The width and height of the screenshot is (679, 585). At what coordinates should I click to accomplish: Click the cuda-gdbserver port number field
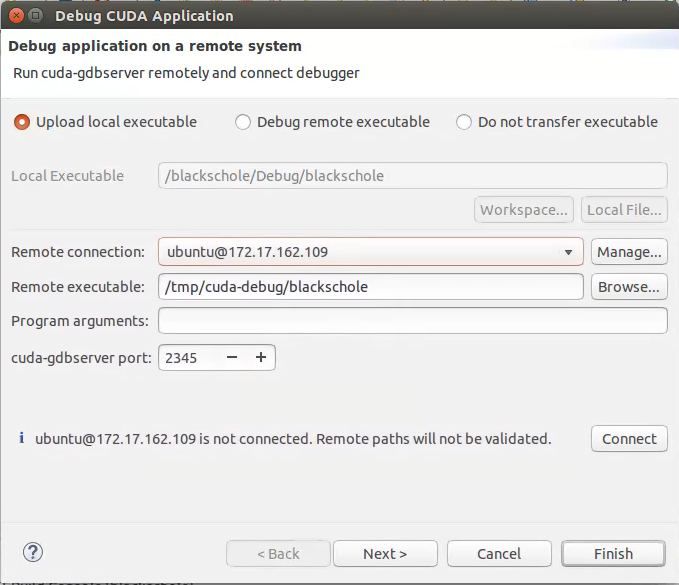pos(188,357)
